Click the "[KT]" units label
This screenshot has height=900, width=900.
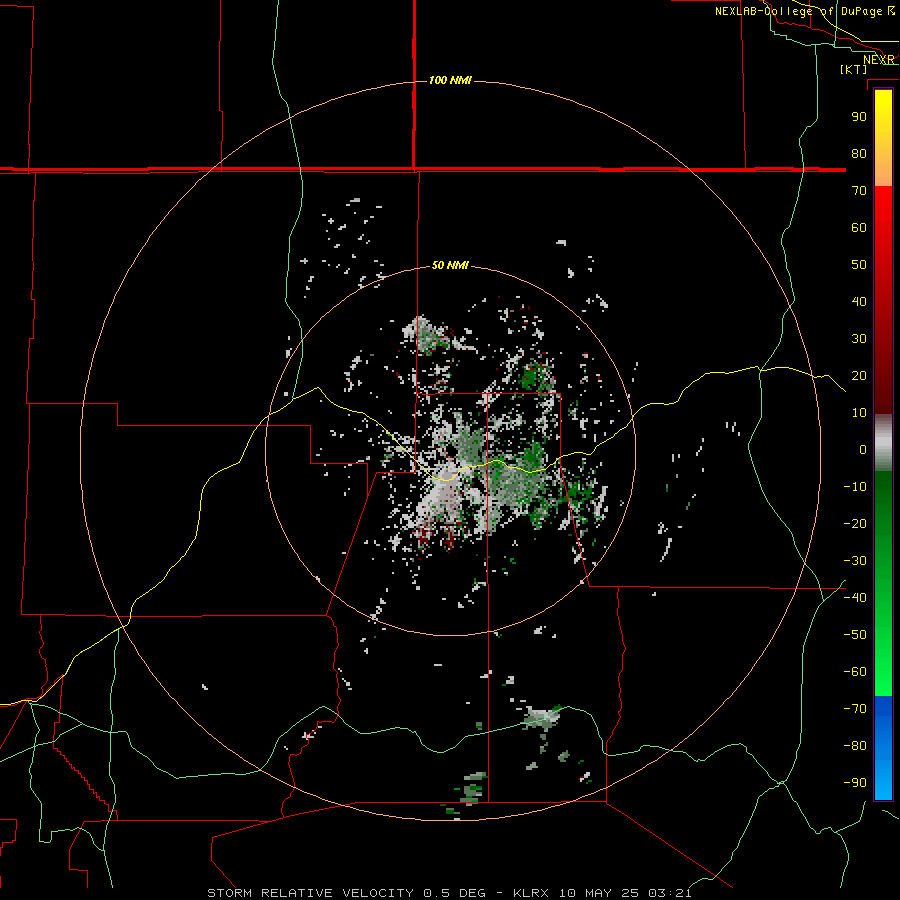[x=854, y=69]
